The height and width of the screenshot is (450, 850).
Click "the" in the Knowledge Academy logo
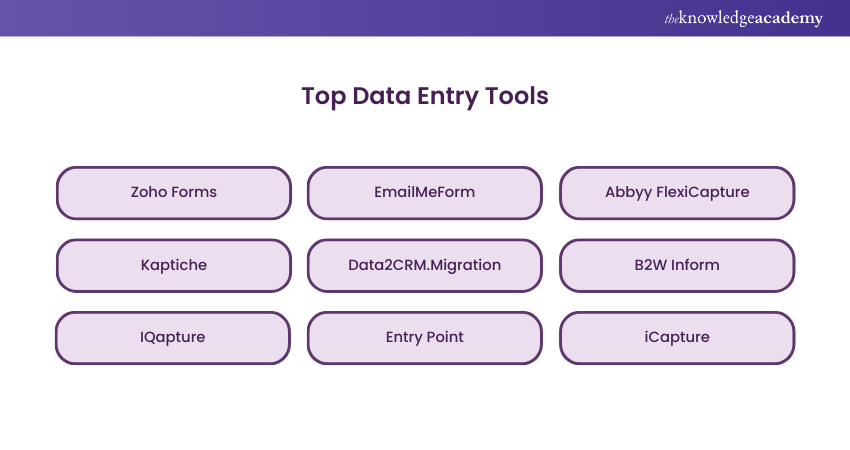click(x=671, y=18)
